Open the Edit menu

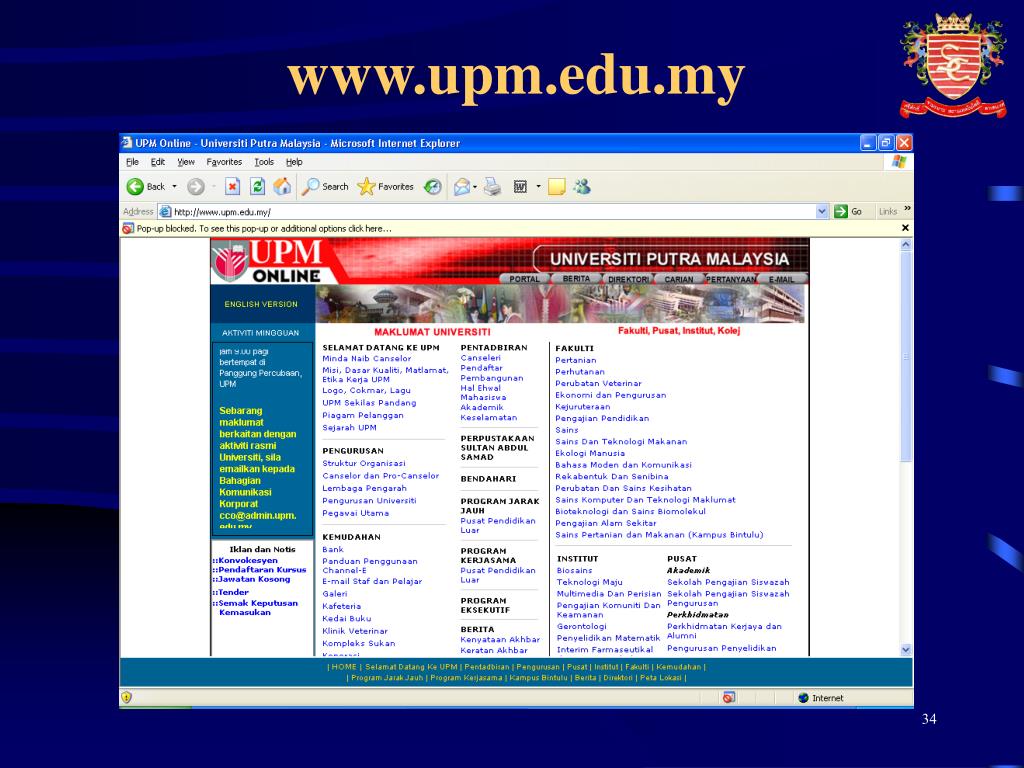[x=157, y=162]
